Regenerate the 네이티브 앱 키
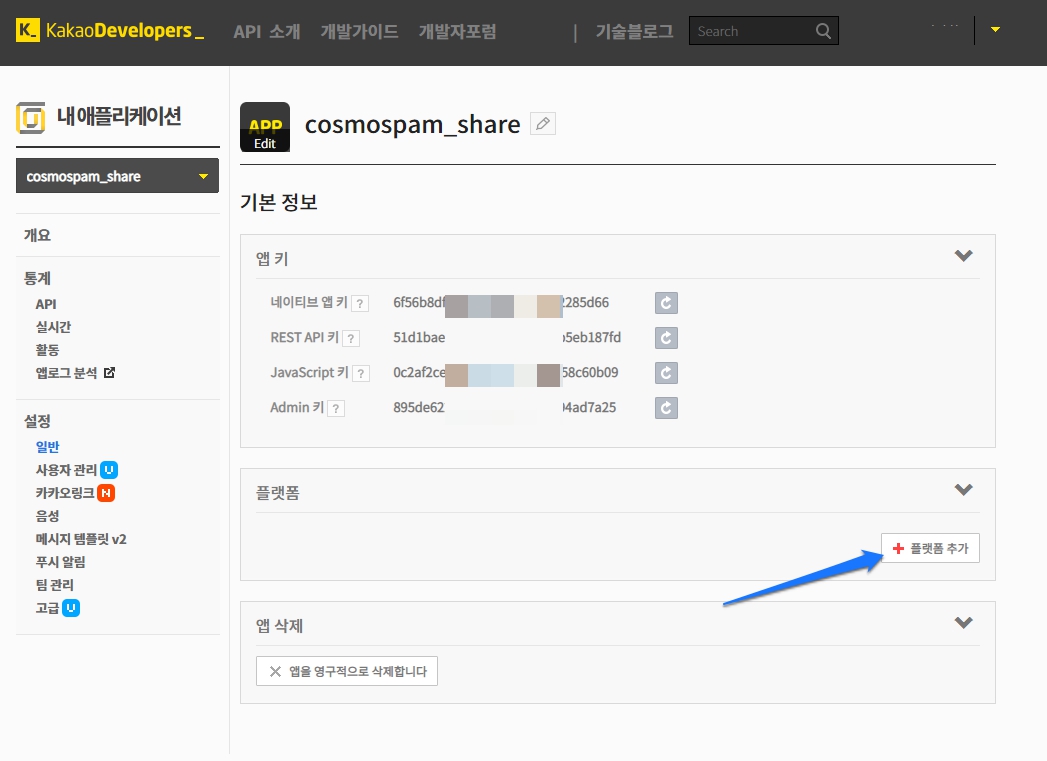 666,303
